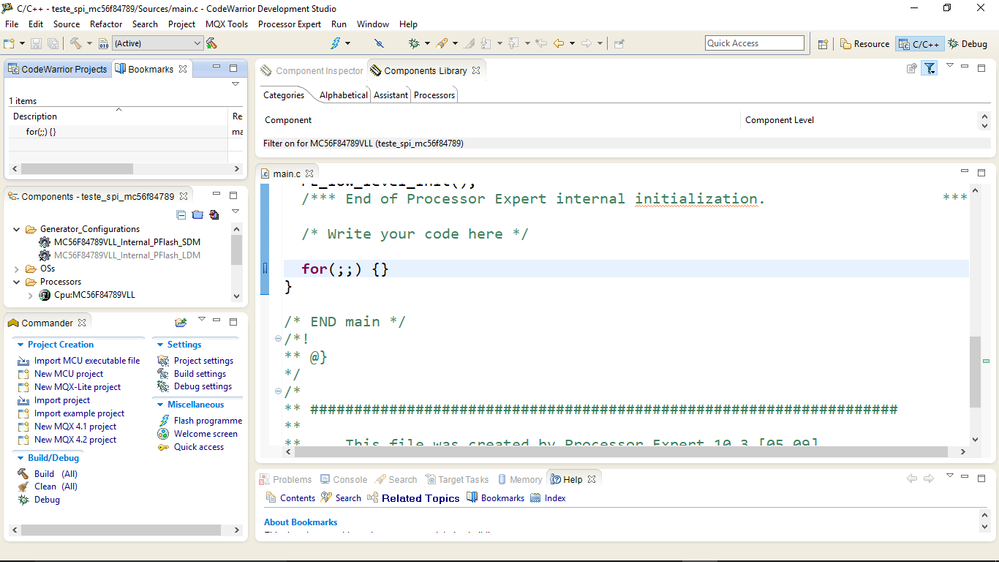Screen dimensions: 999x562
Task: Expand the Cpu:MC56F84789VLL node
Action: tap(30, 295)
